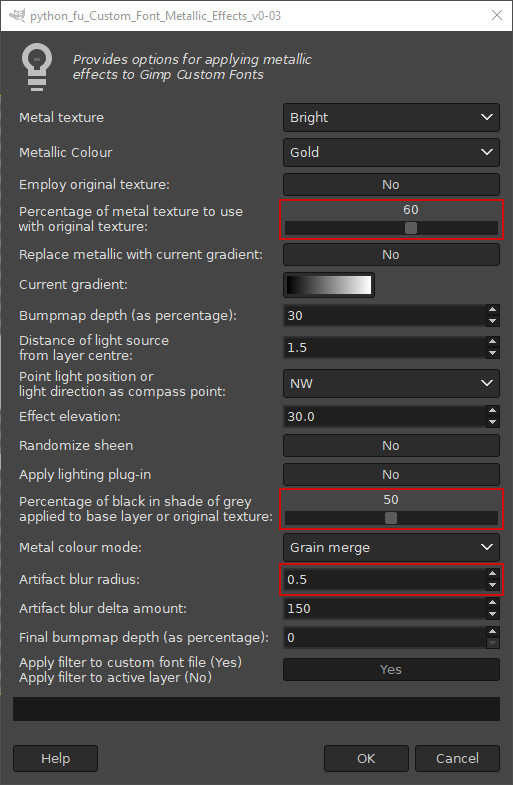The height and width of the screenshot is (785, 513).
Task: Close the Metallic Effects dialog
Action: (497, 15)
